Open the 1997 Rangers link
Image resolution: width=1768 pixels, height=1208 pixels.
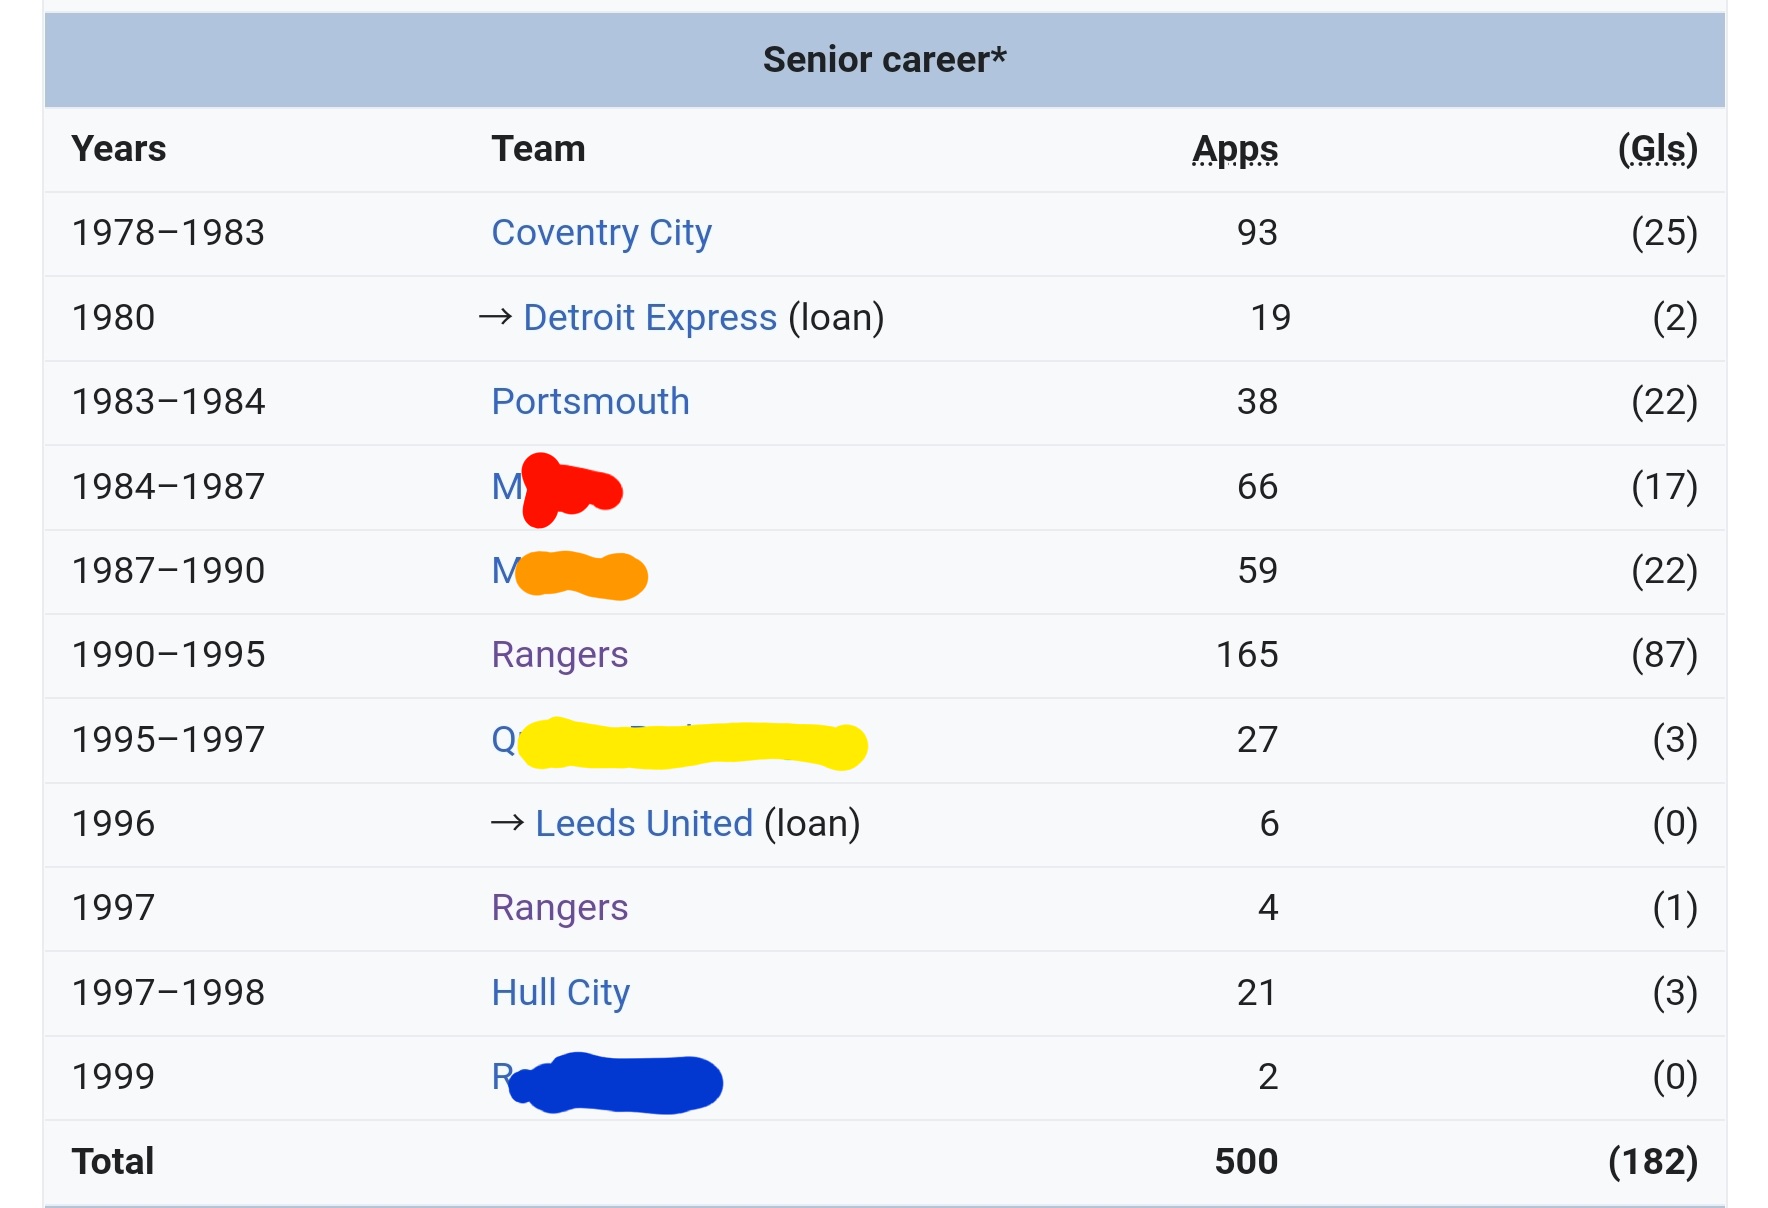pos(559,908)
